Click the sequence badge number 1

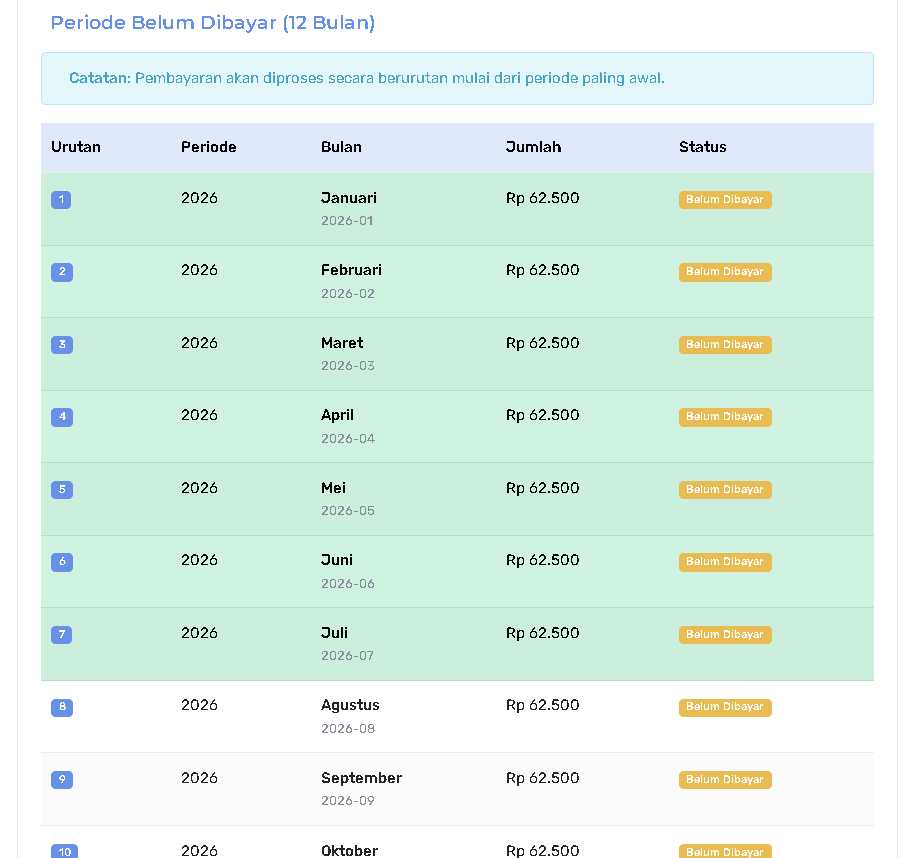[61, 200]
